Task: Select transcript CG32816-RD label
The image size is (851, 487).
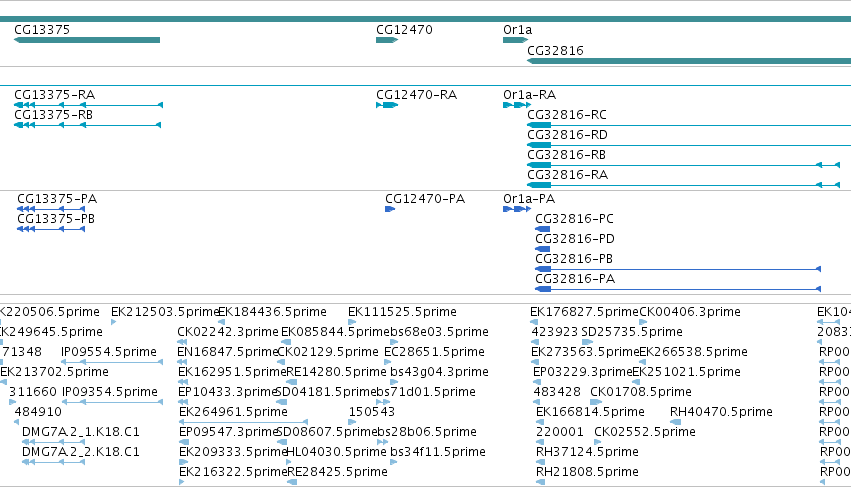Action: click(x=567, y=135)
